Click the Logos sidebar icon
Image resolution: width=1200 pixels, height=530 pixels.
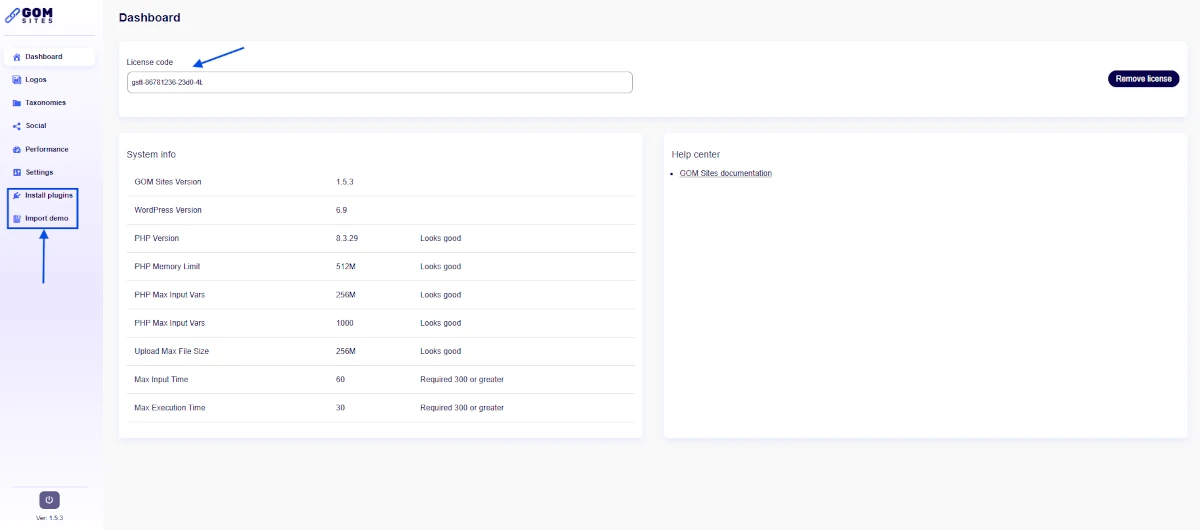point(17,80)
